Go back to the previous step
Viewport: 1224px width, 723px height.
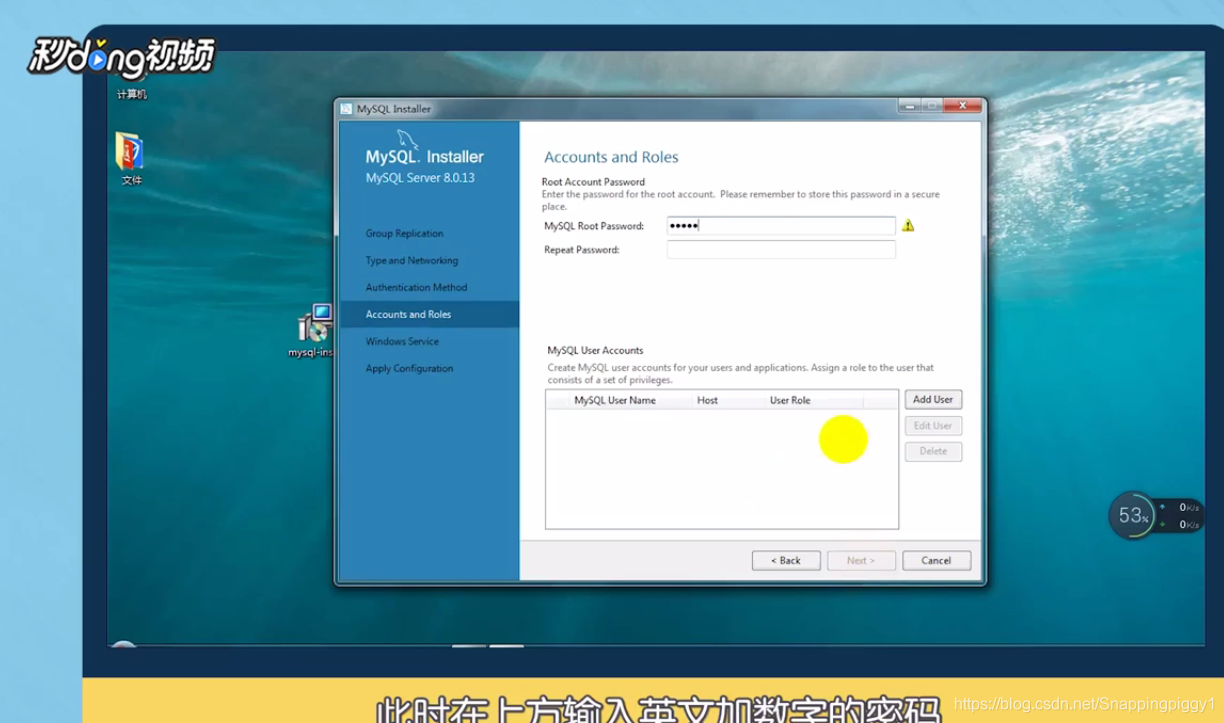(786, 561)
